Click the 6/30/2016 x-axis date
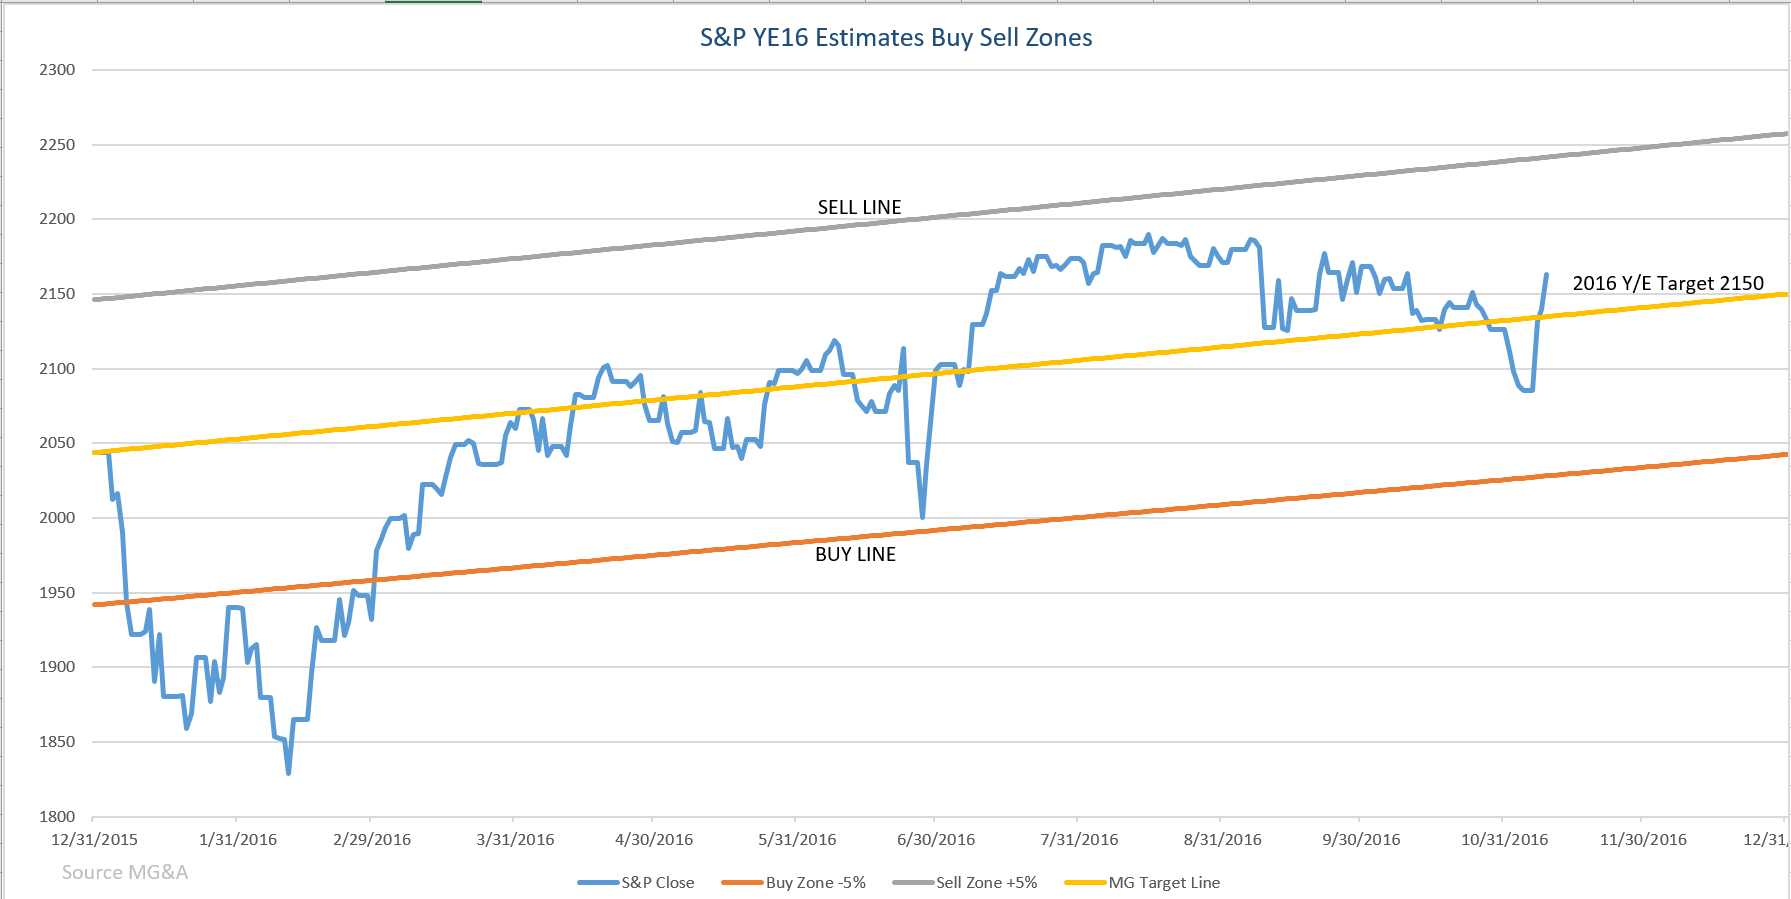This screenshot has height=899, width=1791. [936, 840]
